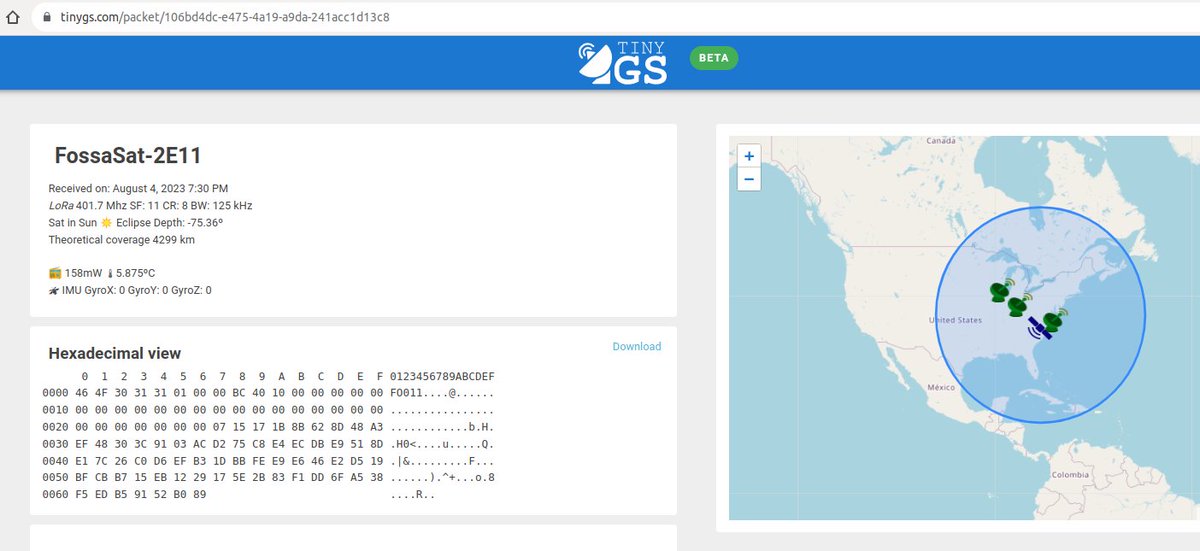Click the TinyGS logo in header
Image resolution: width=1200 pixels, height=551 pixels.
(623, 63)
